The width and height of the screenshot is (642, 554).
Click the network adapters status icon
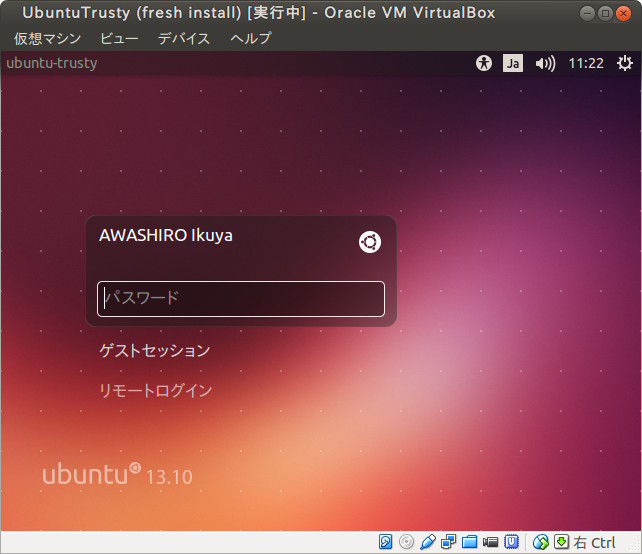click(449, 542)
